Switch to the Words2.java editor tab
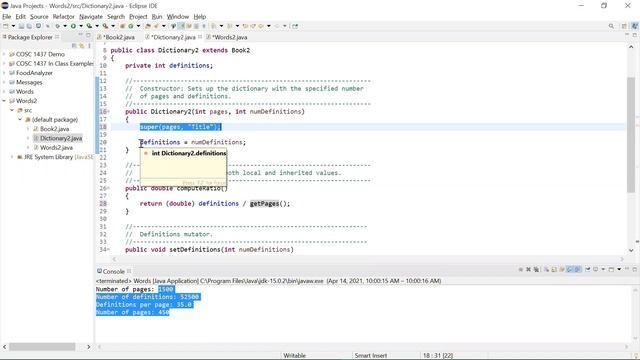 pos(229,37)
